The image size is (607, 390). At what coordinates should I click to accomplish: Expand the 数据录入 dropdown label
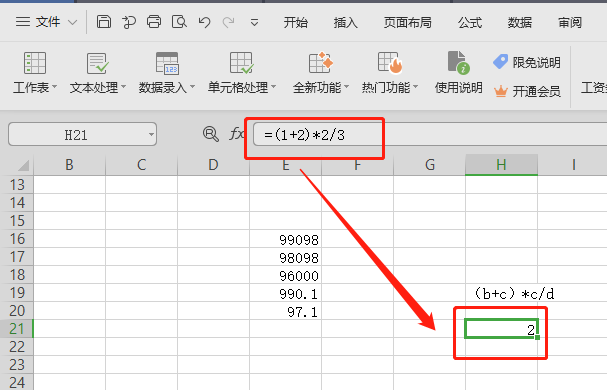[167, 88]
